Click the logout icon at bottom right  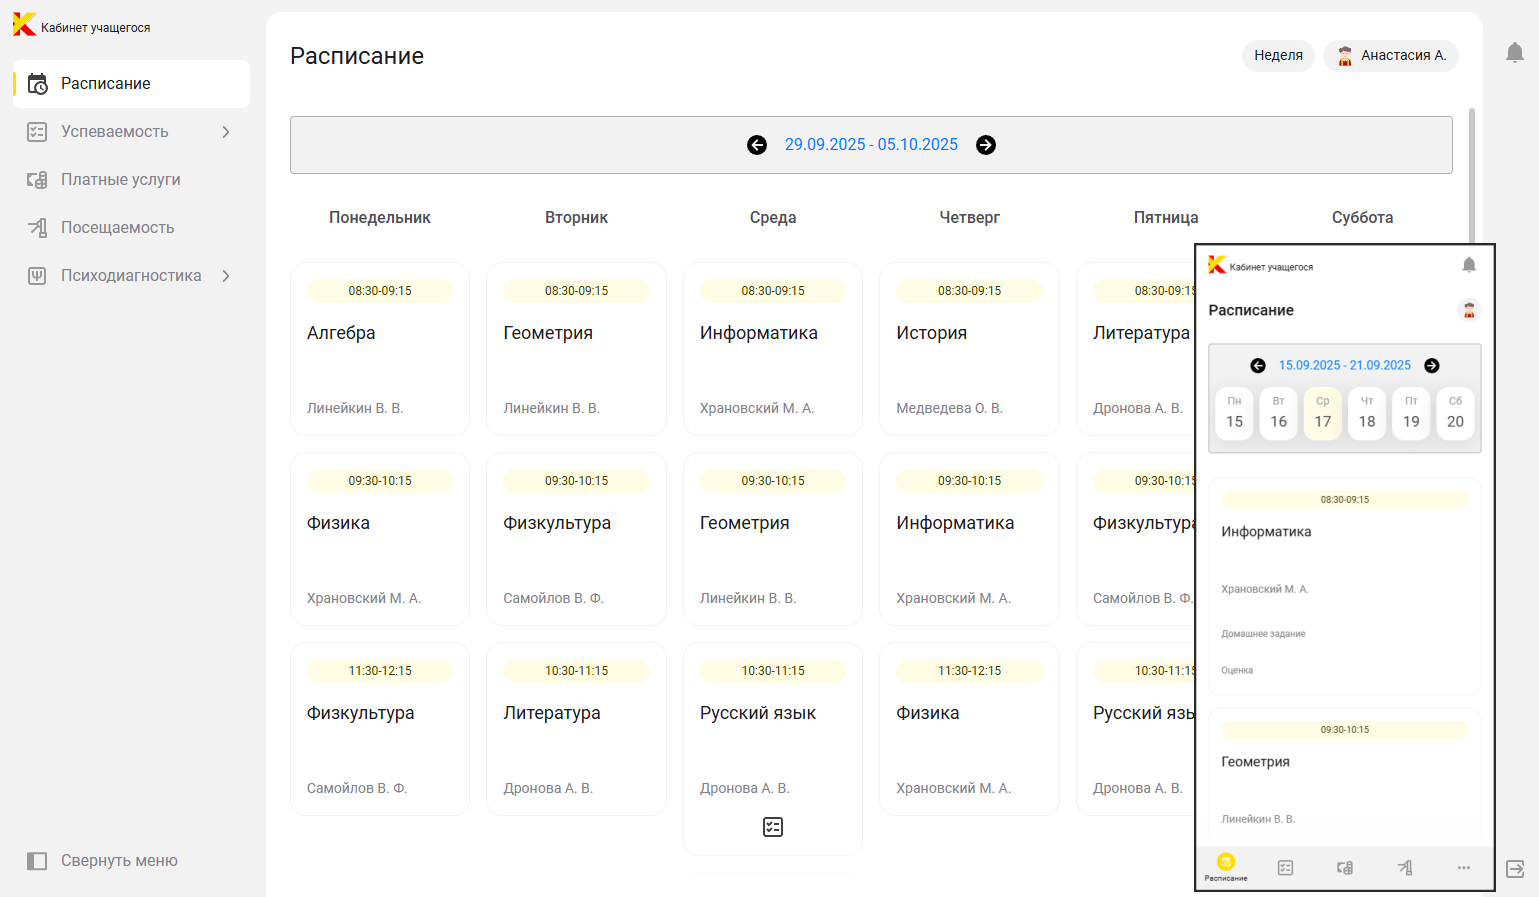point(1515,868)
